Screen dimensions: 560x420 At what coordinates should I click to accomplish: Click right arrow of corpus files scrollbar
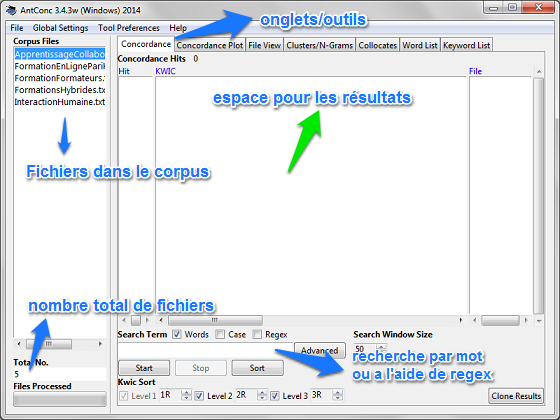[100, 344]
